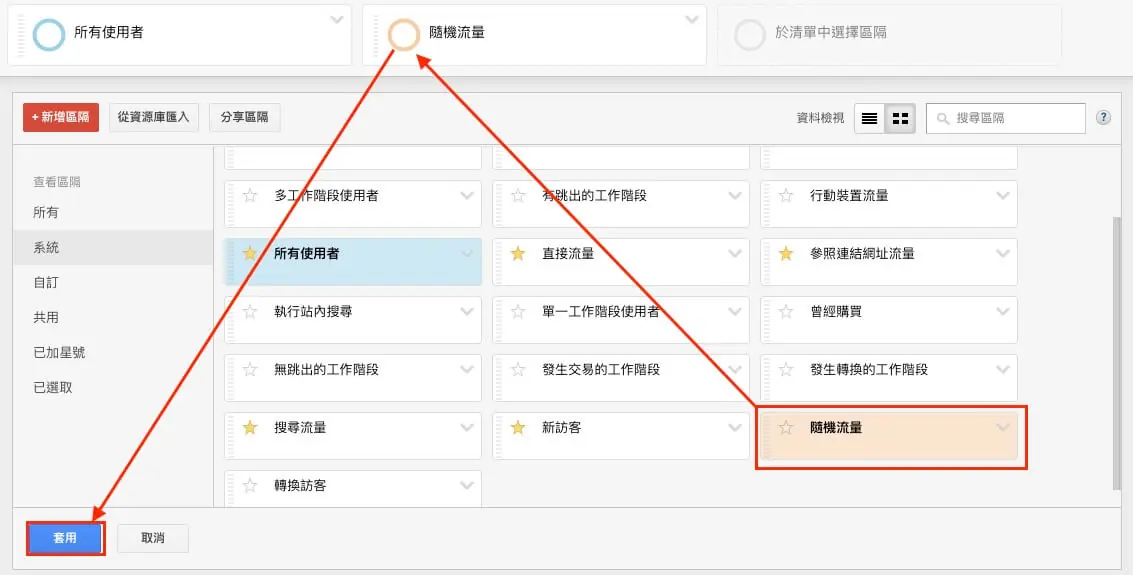Star the 隨機流量 segment card
This screenshot has width=1133, height=575.
[786, 428]
